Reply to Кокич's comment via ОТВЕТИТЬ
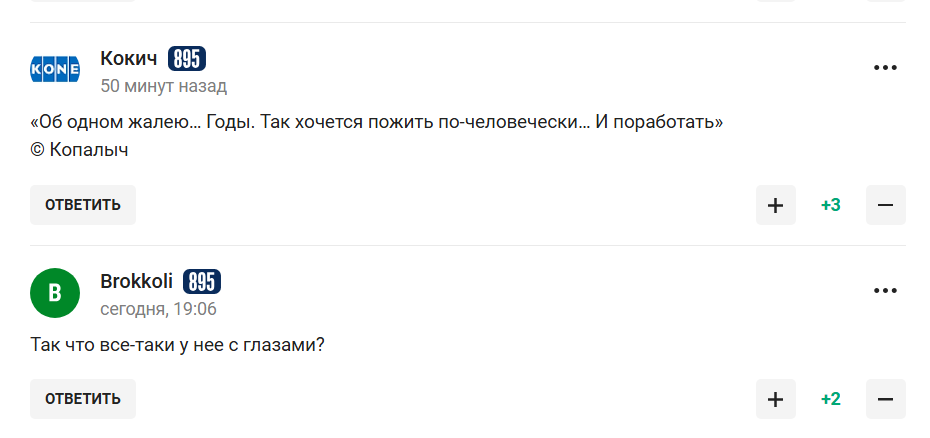 83,205
